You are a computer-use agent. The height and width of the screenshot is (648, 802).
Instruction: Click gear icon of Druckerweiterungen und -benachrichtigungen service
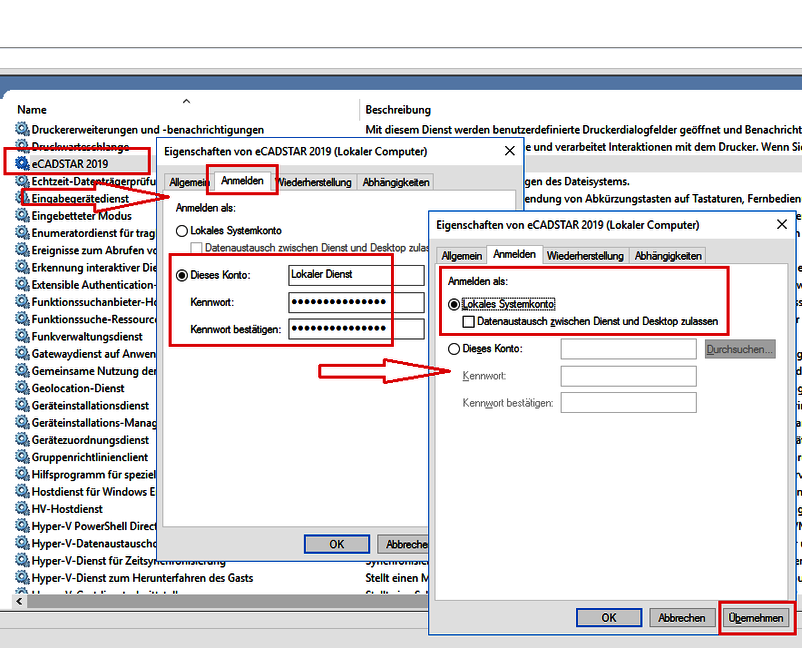click(22, 129)
